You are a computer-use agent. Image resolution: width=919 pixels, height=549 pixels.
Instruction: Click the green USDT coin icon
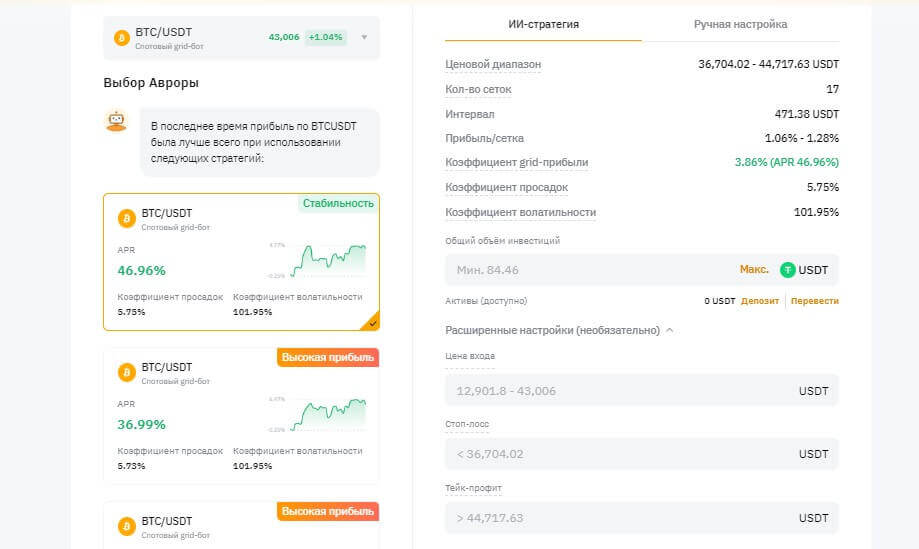788,270
